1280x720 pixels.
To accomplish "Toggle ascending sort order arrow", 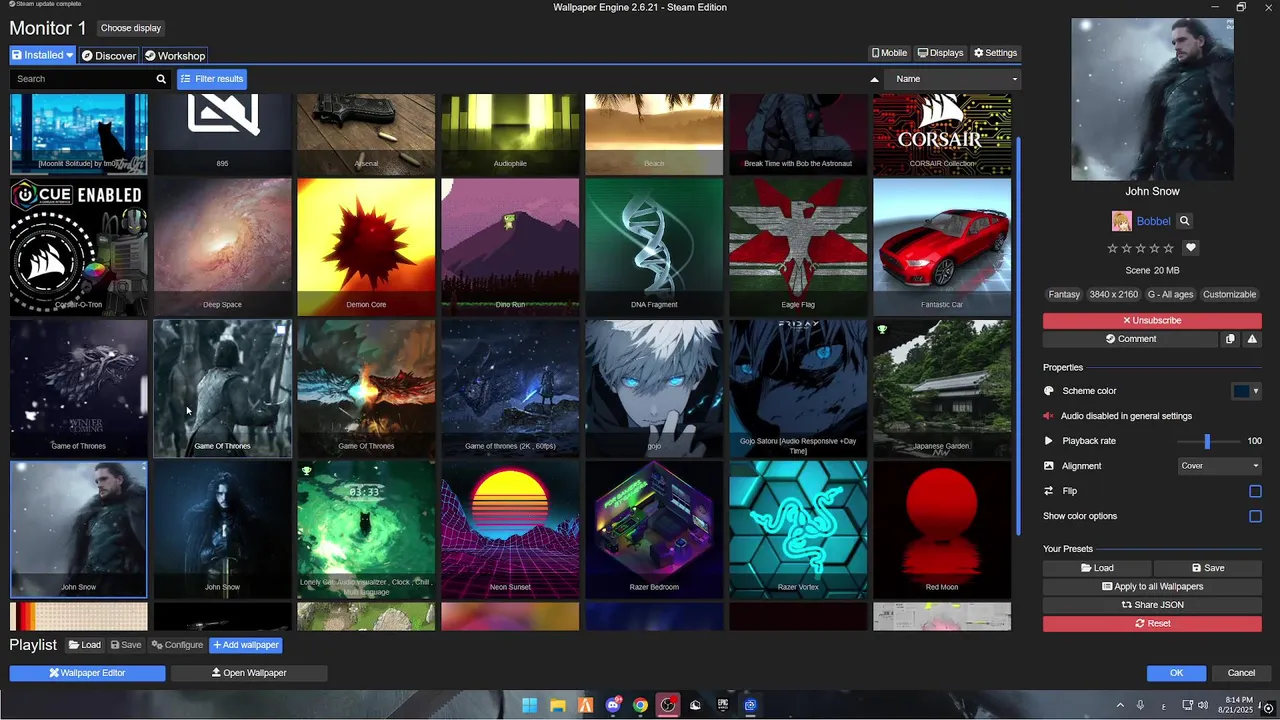I will (875, 79).
